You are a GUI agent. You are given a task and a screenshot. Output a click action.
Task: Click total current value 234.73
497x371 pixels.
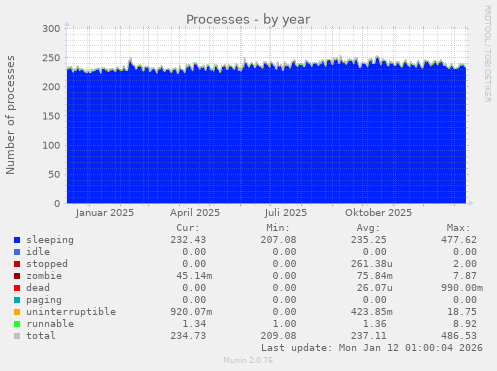188,336
